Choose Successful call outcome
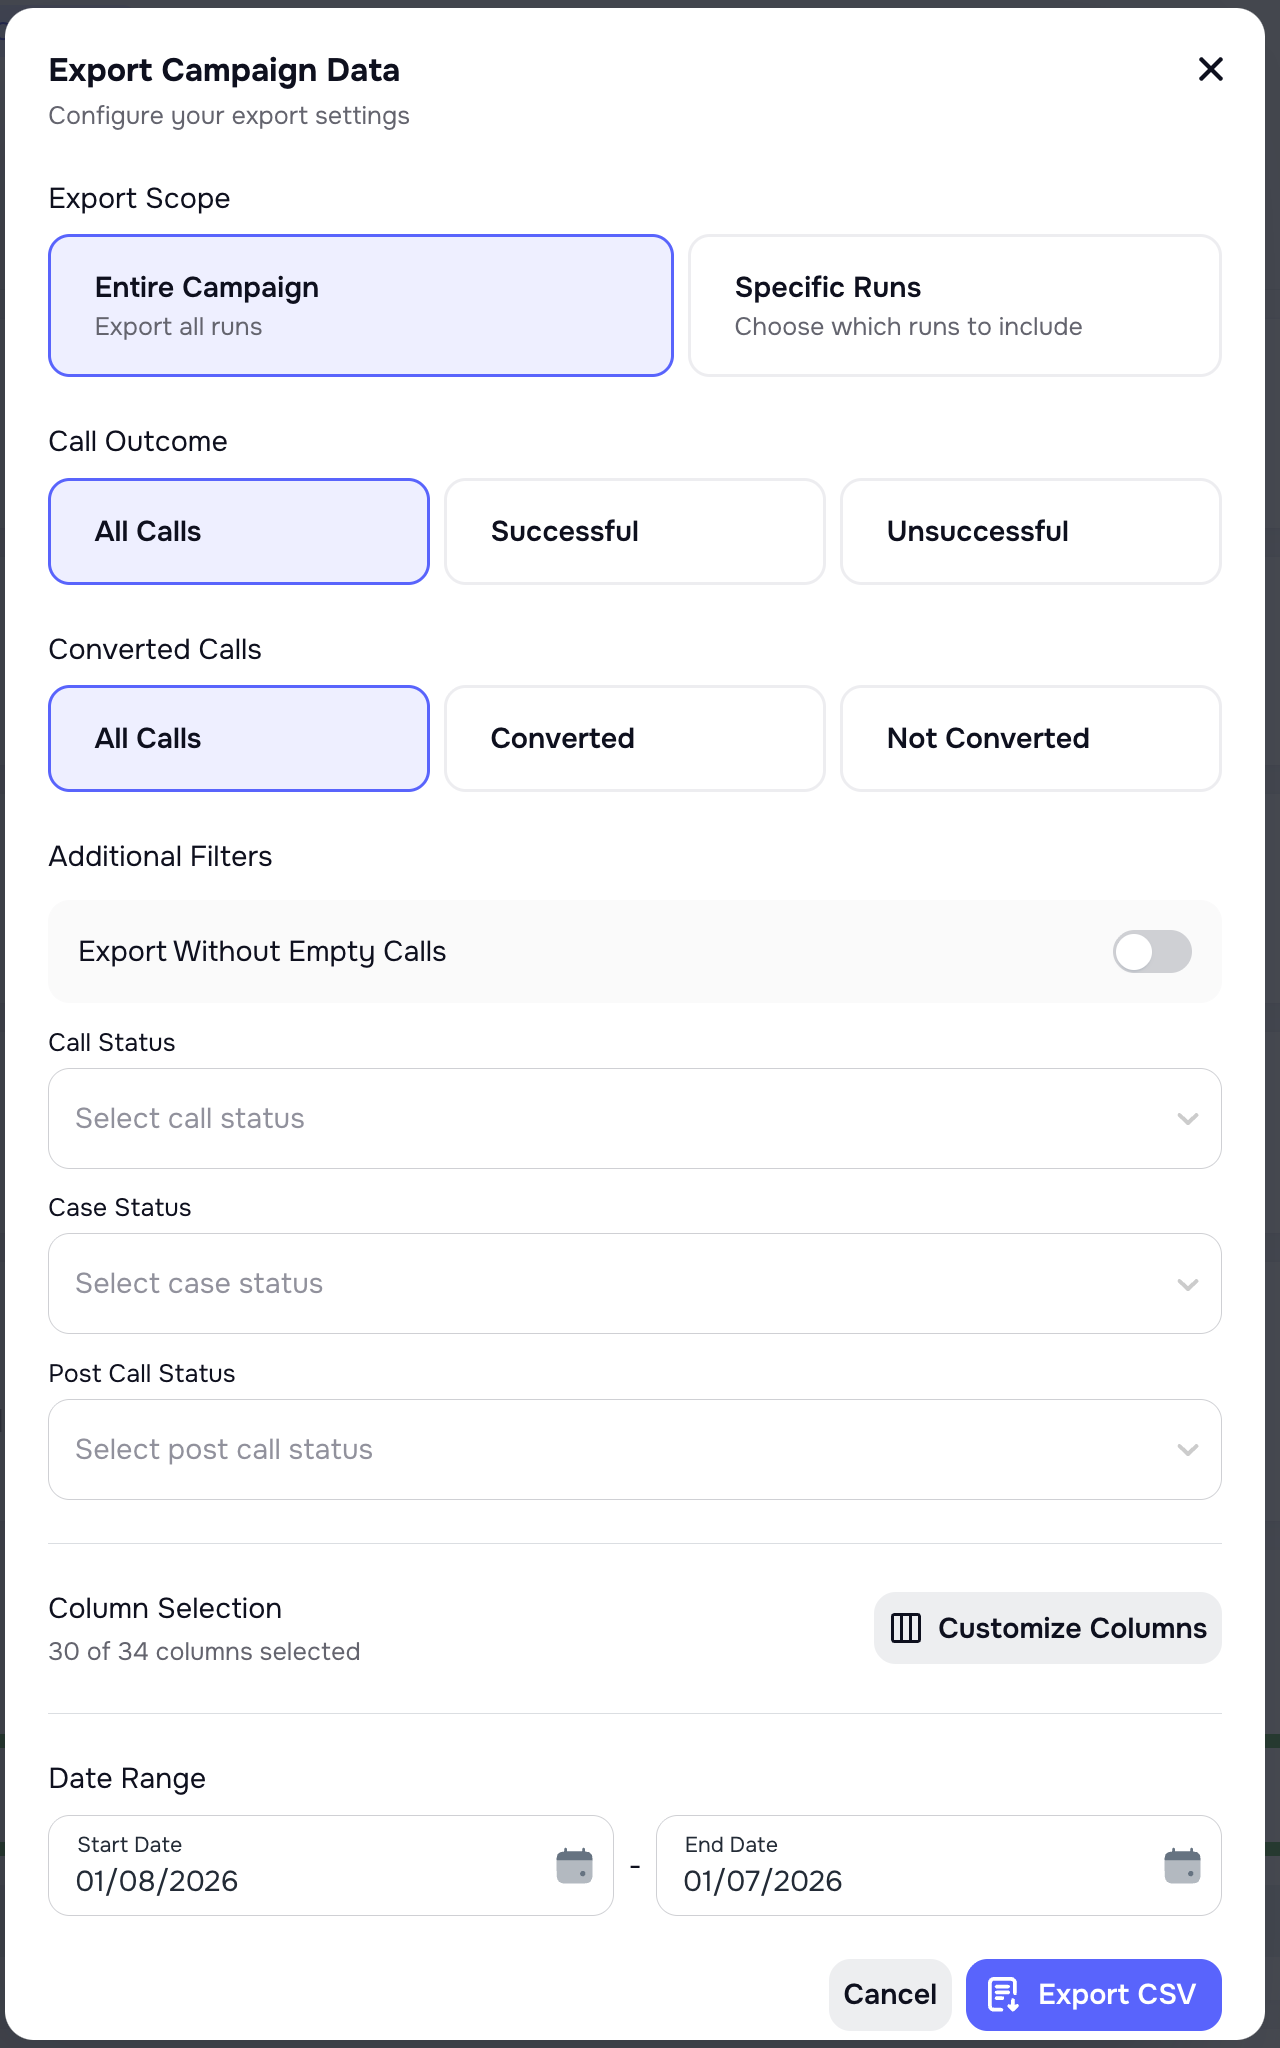Screen dimensions: 1280x2048 [634, 531]
